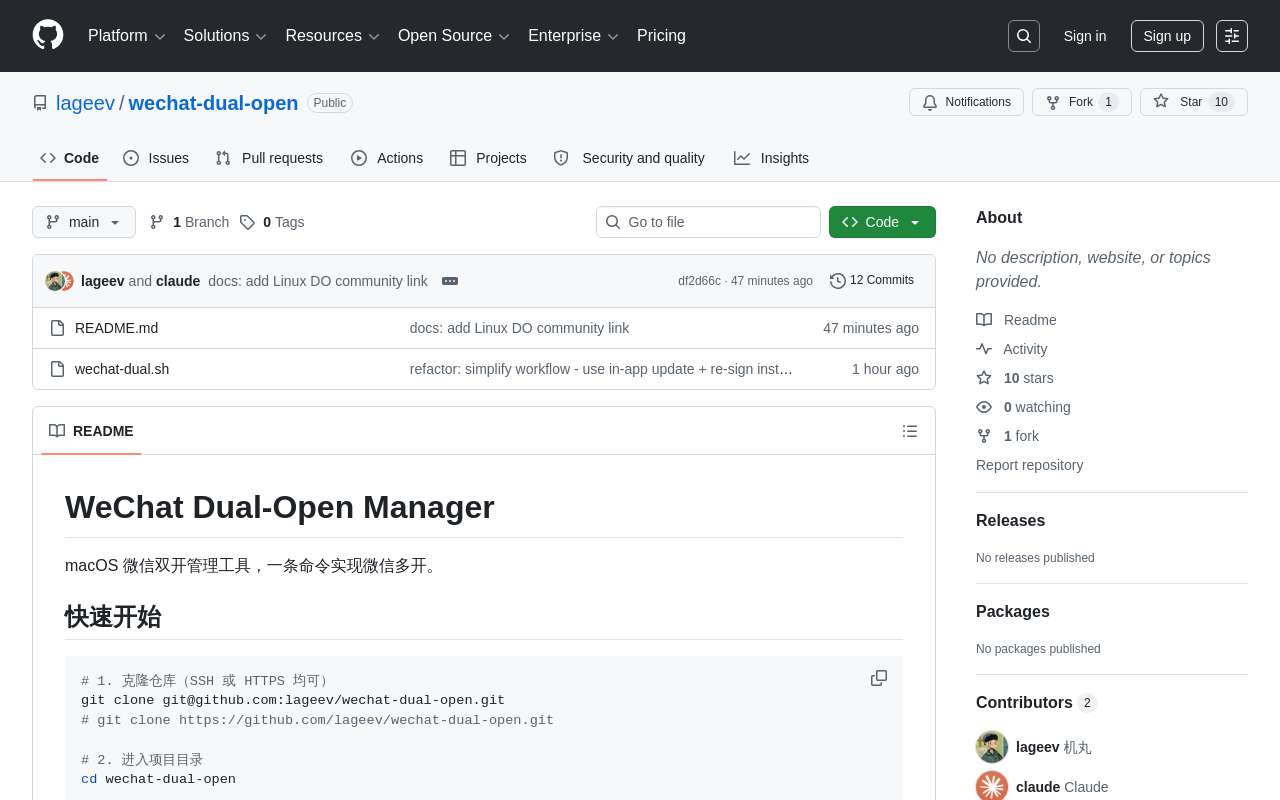
Task: Click the claude avatar in Contributors
Action: tap(992, 787)
